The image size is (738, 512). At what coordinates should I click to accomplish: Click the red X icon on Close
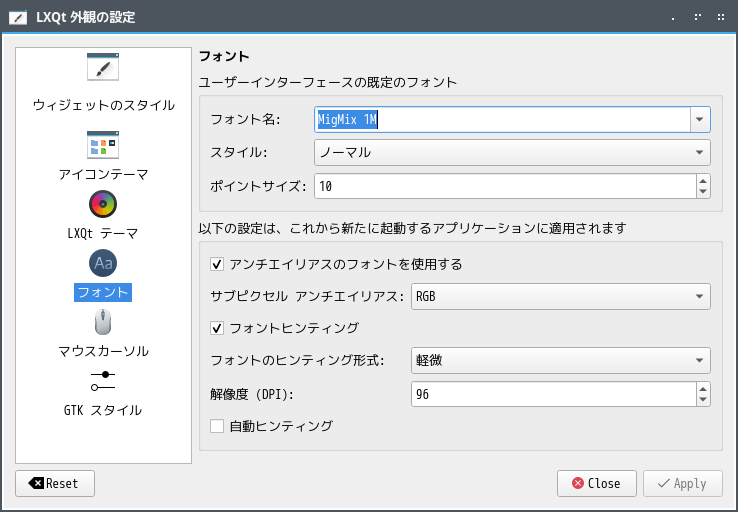(x=578, y=483)
